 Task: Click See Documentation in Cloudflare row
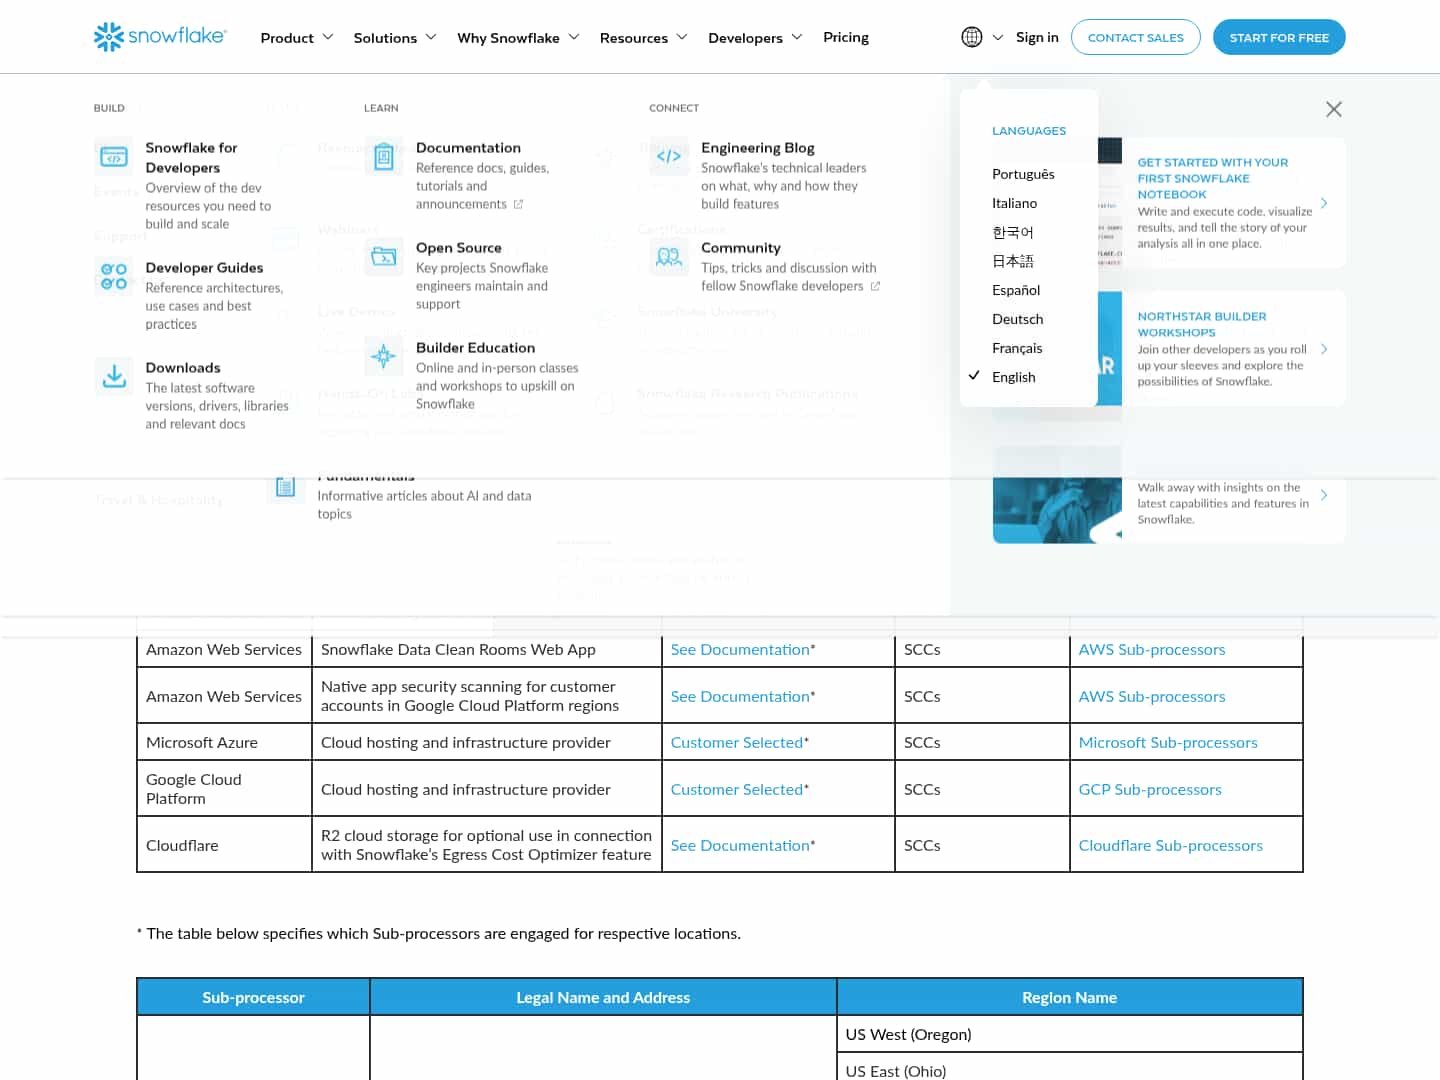[x=740, y=846]
